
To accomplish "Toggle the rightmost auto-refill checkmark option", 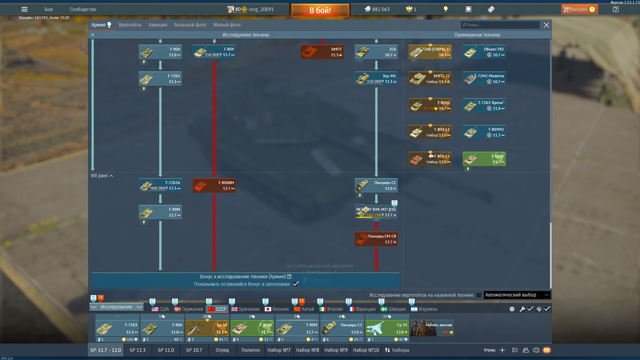I will pyautogui.click(x=547, y=309).
